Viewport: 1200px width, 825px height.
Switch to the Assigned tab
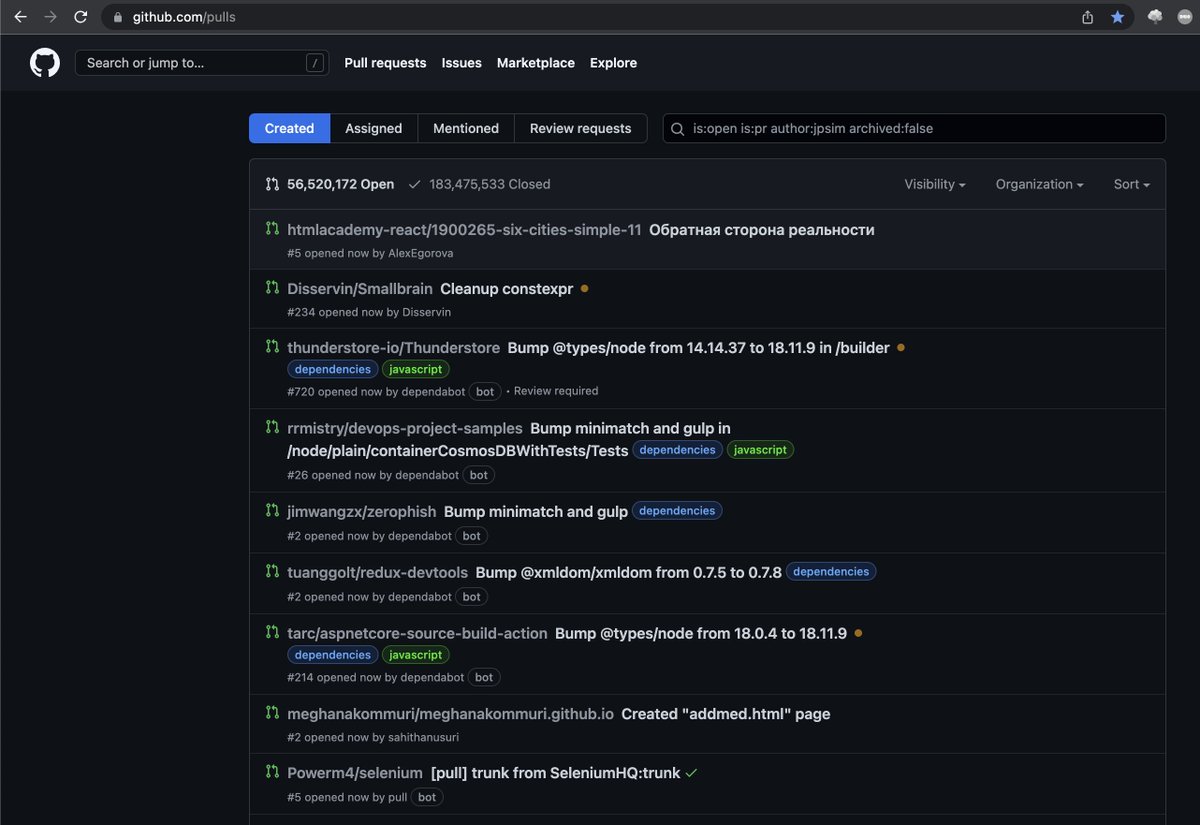click(x=374, y=128)
